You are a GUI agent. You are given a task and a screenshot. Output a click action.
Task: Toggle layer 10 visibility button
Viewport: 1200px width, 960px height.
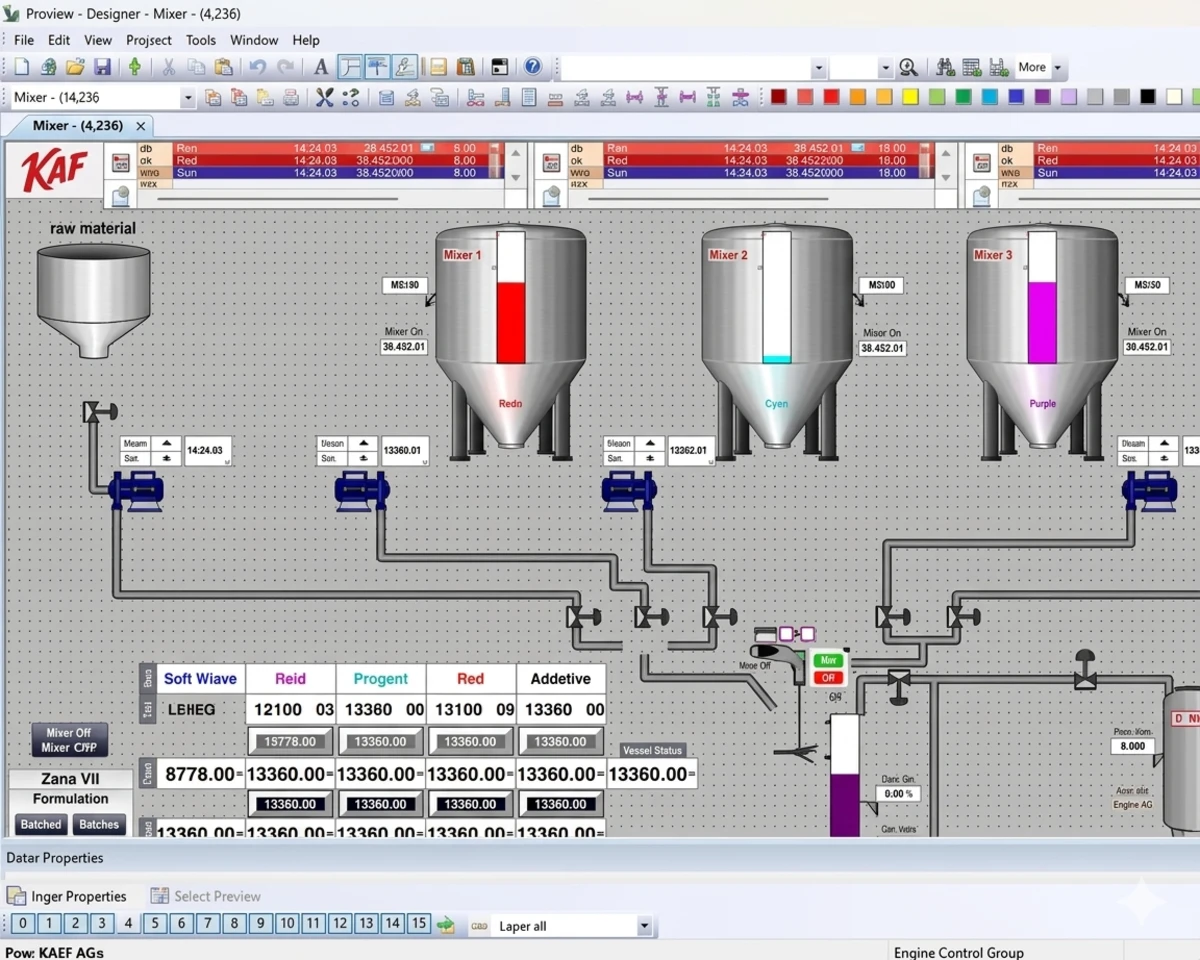pyautogui.click(x=286, y=924)
